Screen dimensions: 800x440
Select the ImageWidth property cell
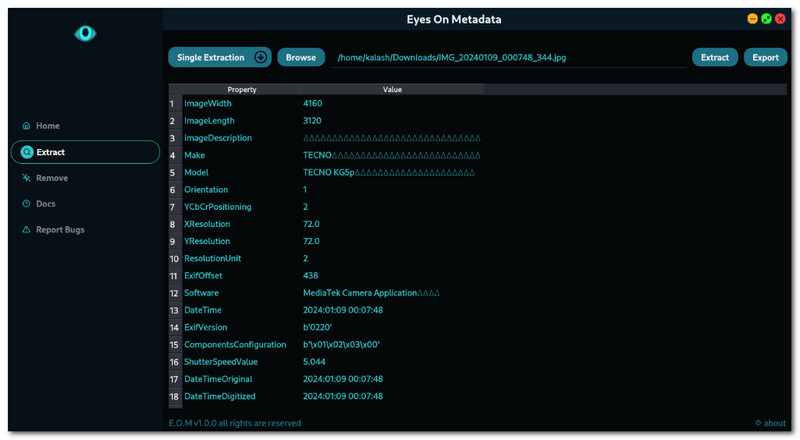point(241,104)
